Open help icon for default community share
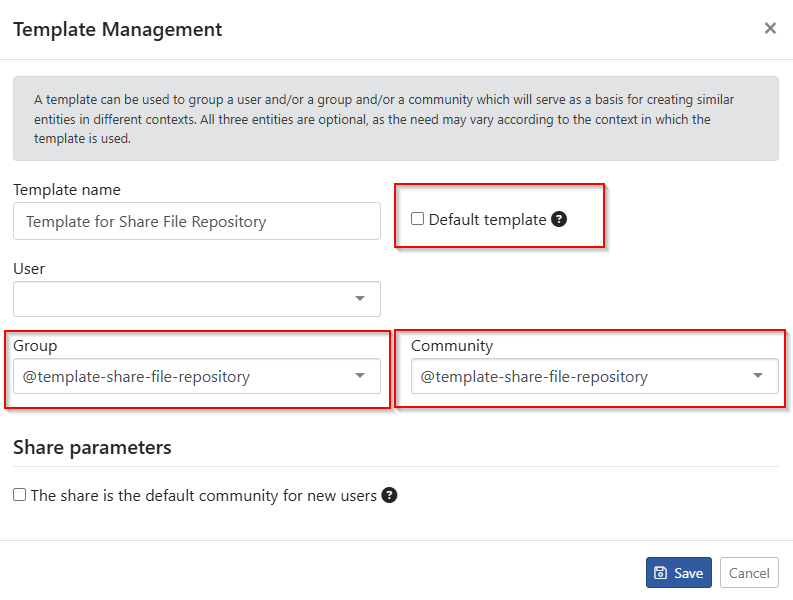 click(389, 495)
